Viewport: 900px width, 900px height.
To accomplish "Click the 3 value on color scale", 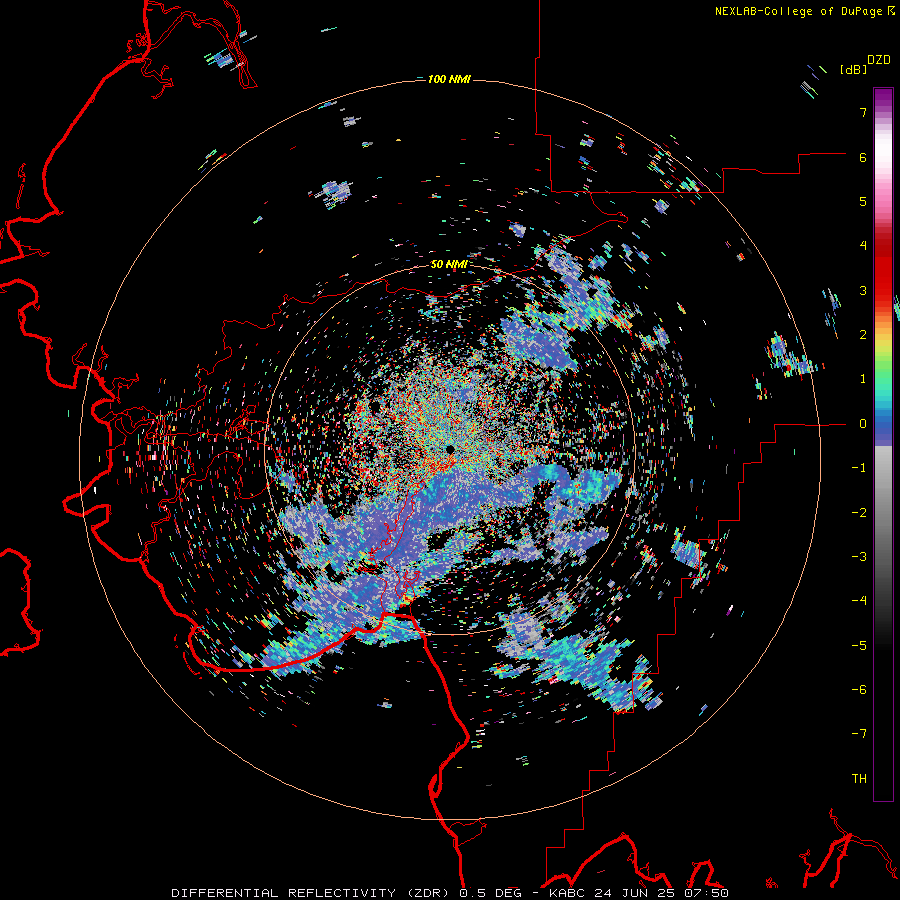I will pos(863,290).
